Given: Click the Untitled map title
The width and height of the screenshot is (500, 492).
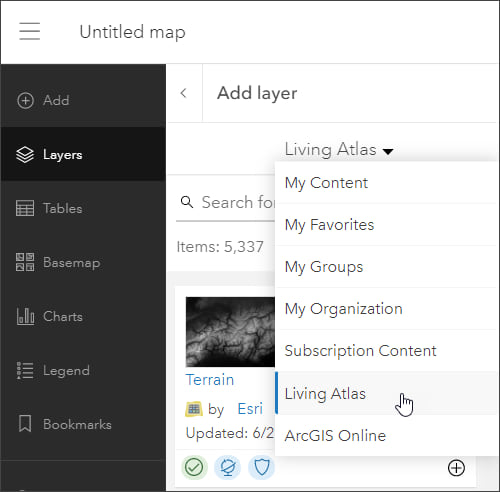Looking at the screenshot, I should [x=132, y=32].
